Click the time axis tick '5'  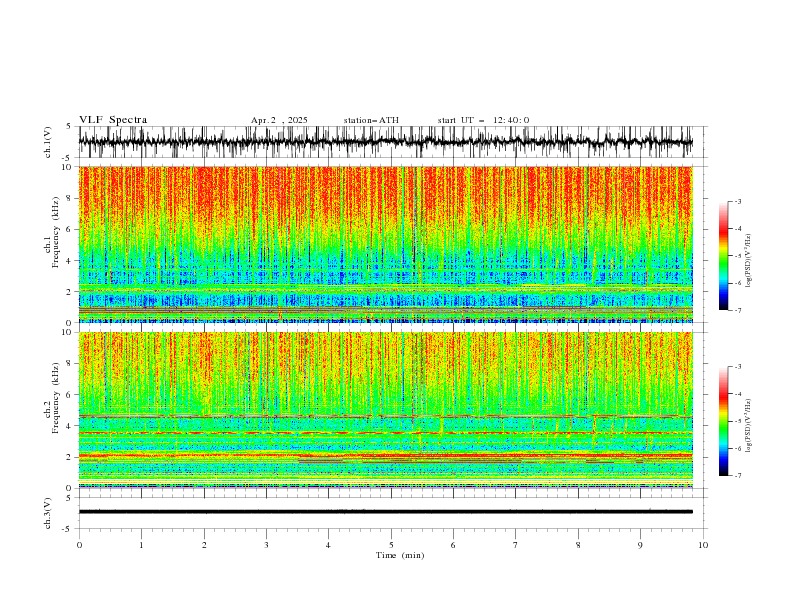click(391, 545)
